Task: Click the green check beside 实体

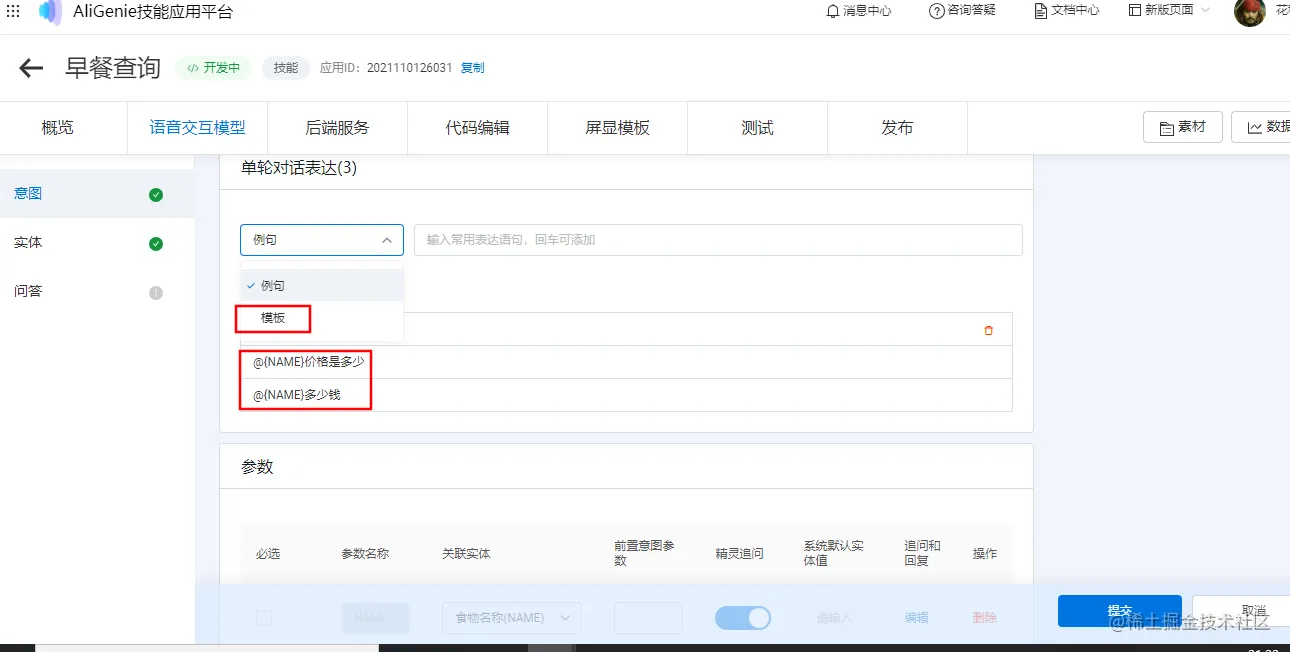Action: pos(156,244)
